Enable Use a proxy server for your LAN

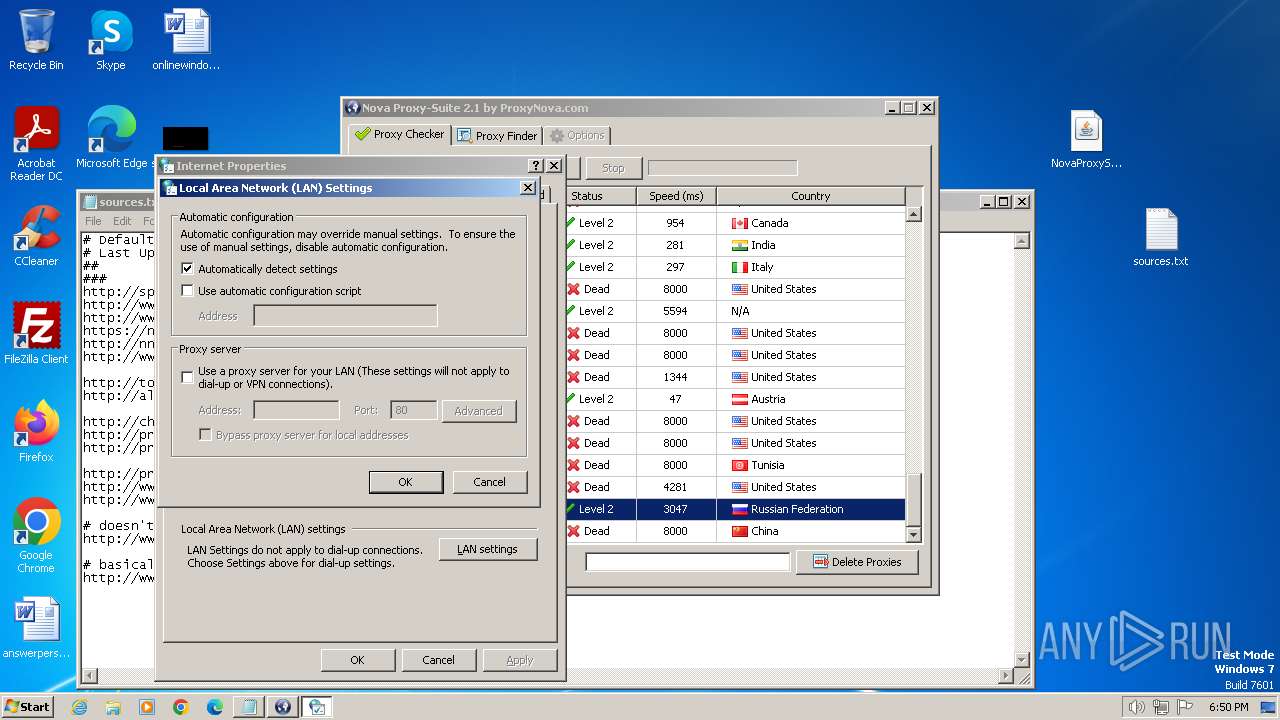187,377
